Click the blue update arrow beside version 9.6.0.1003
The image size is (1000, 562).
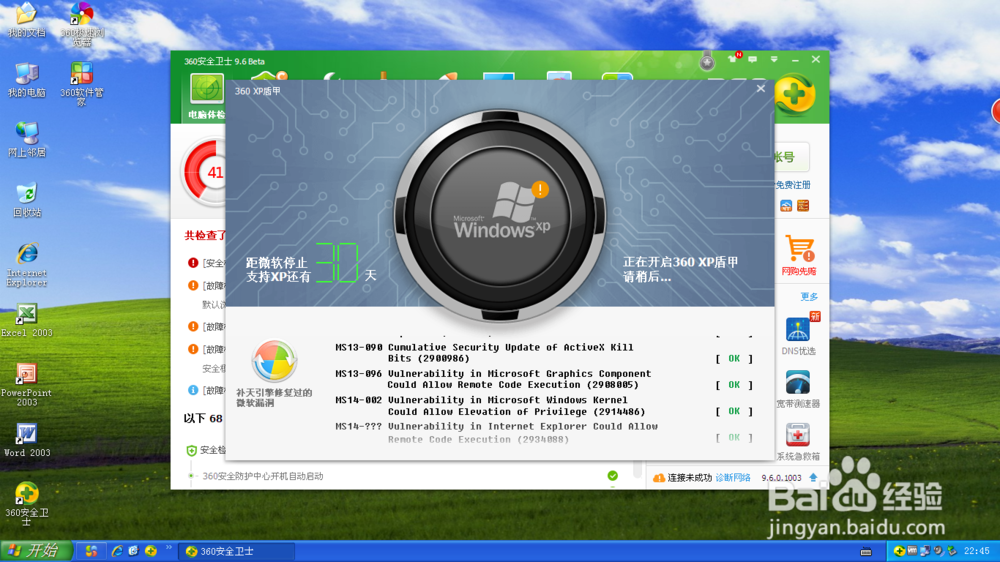tap(813, 478)
